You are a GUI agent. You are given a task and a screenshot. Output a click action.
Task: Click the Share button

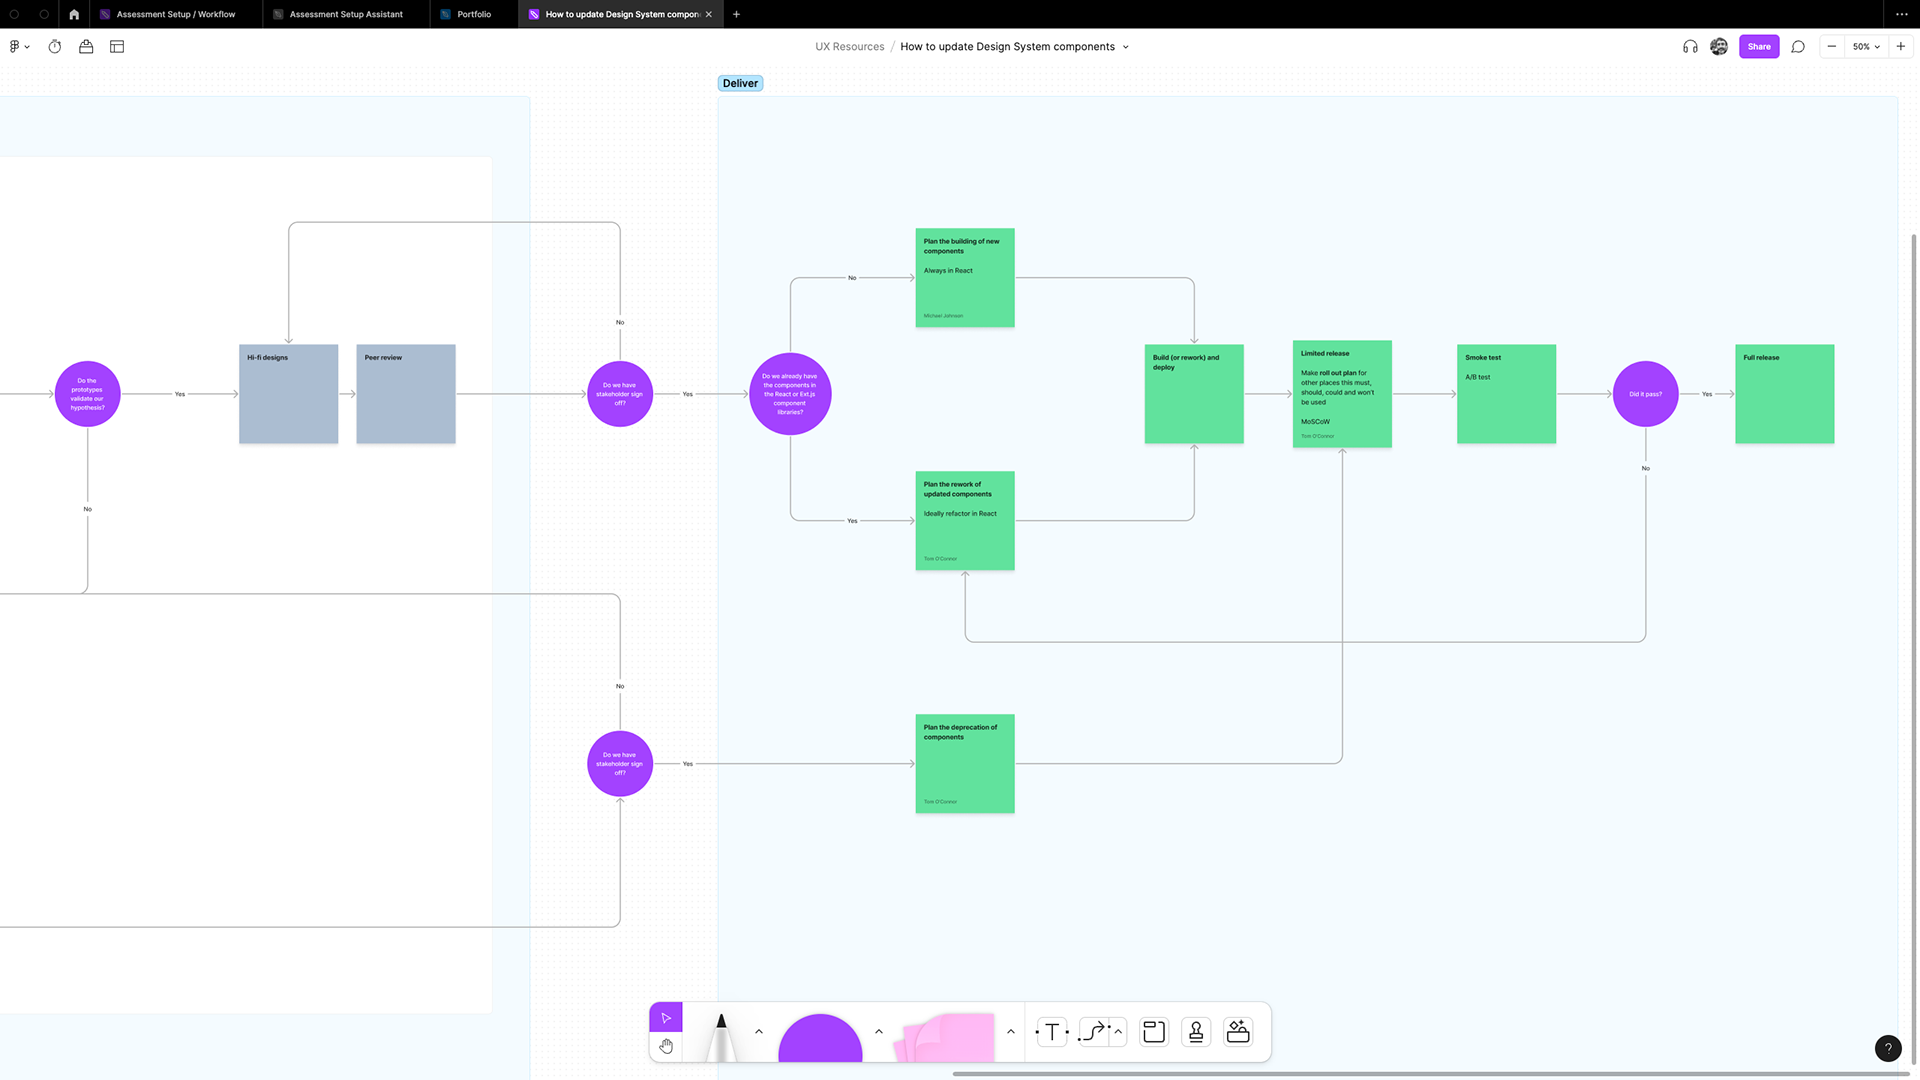(x=1759, y=46)
